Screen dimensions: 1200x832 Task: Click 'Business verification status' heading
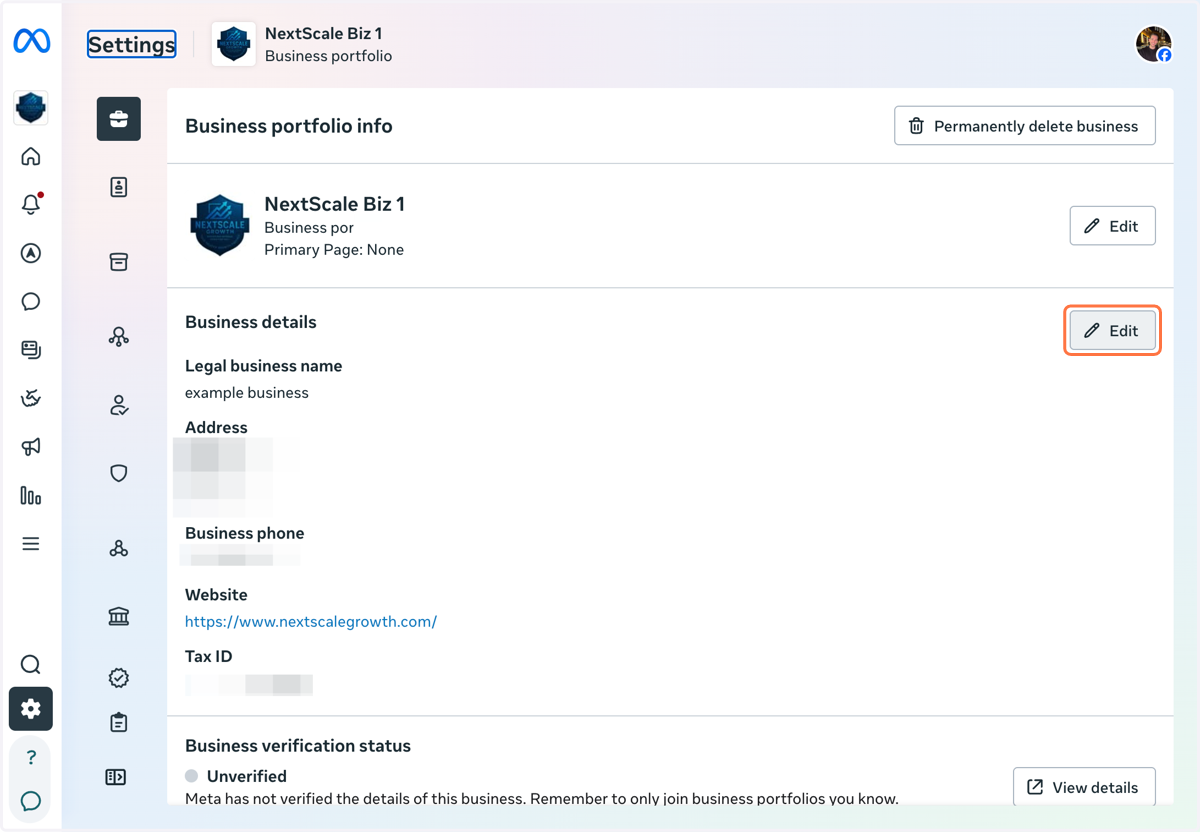coord(298,746)
